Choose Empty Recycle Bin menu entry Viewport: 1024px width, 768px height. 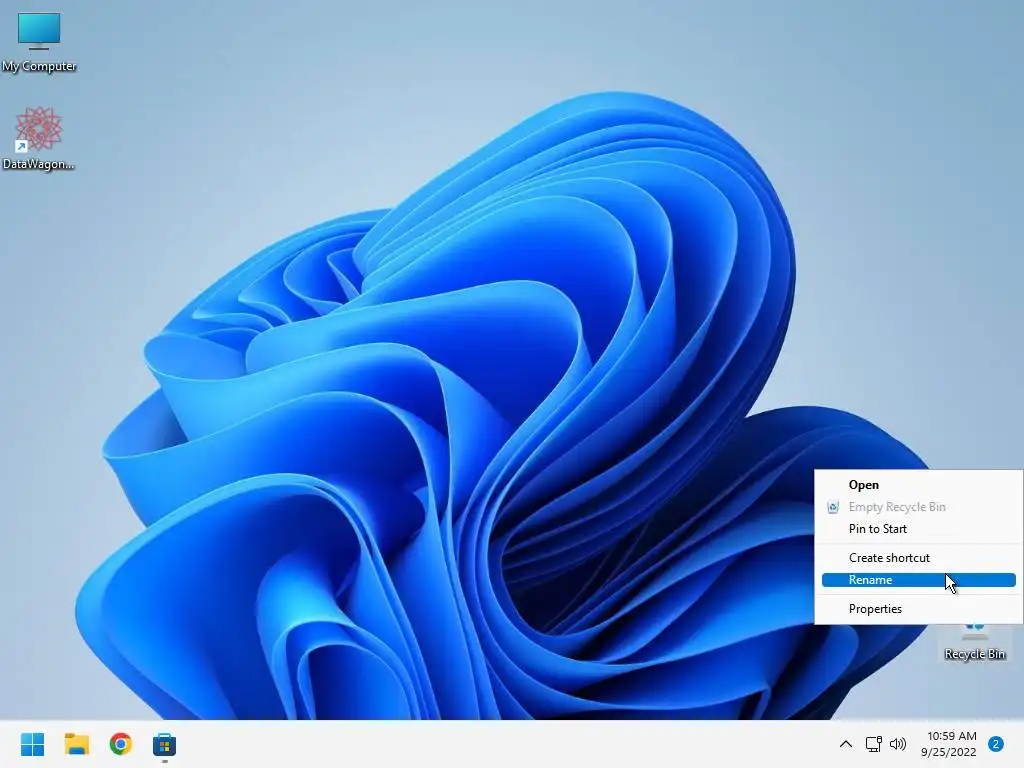(918, 507)
